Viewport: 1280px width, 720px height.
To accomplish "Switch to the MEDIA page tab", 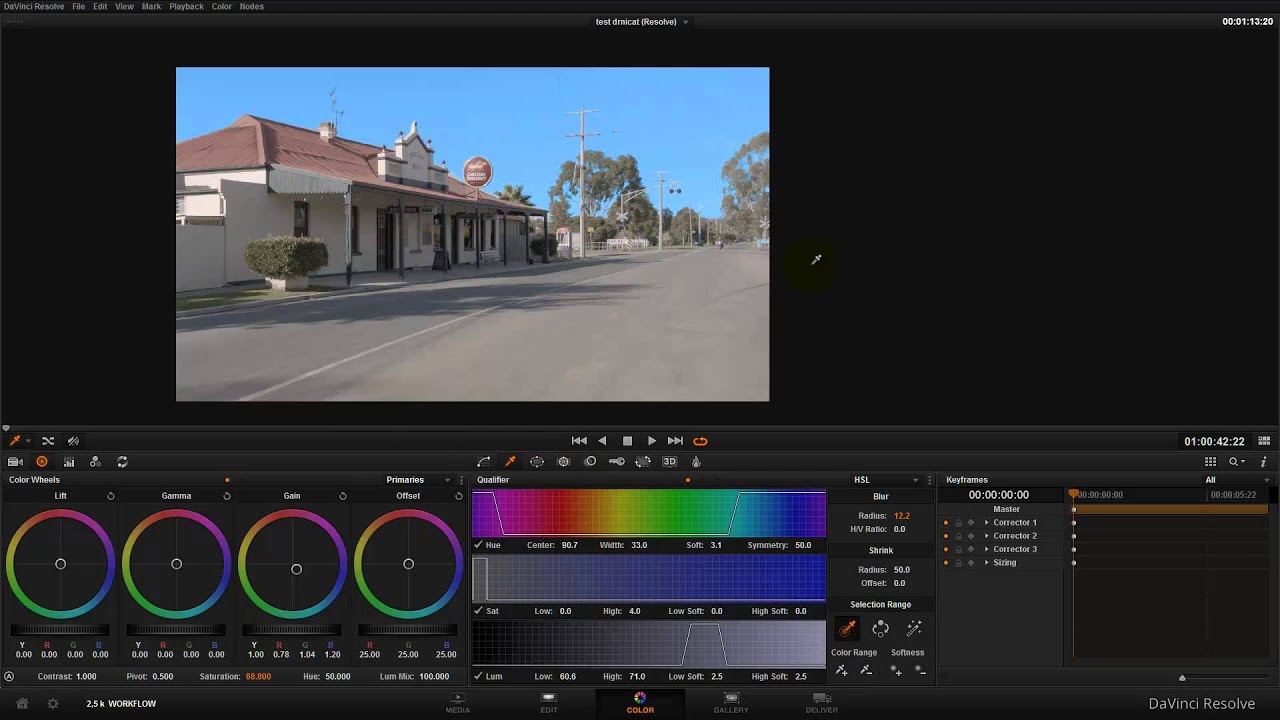I will tap(457, 703).
